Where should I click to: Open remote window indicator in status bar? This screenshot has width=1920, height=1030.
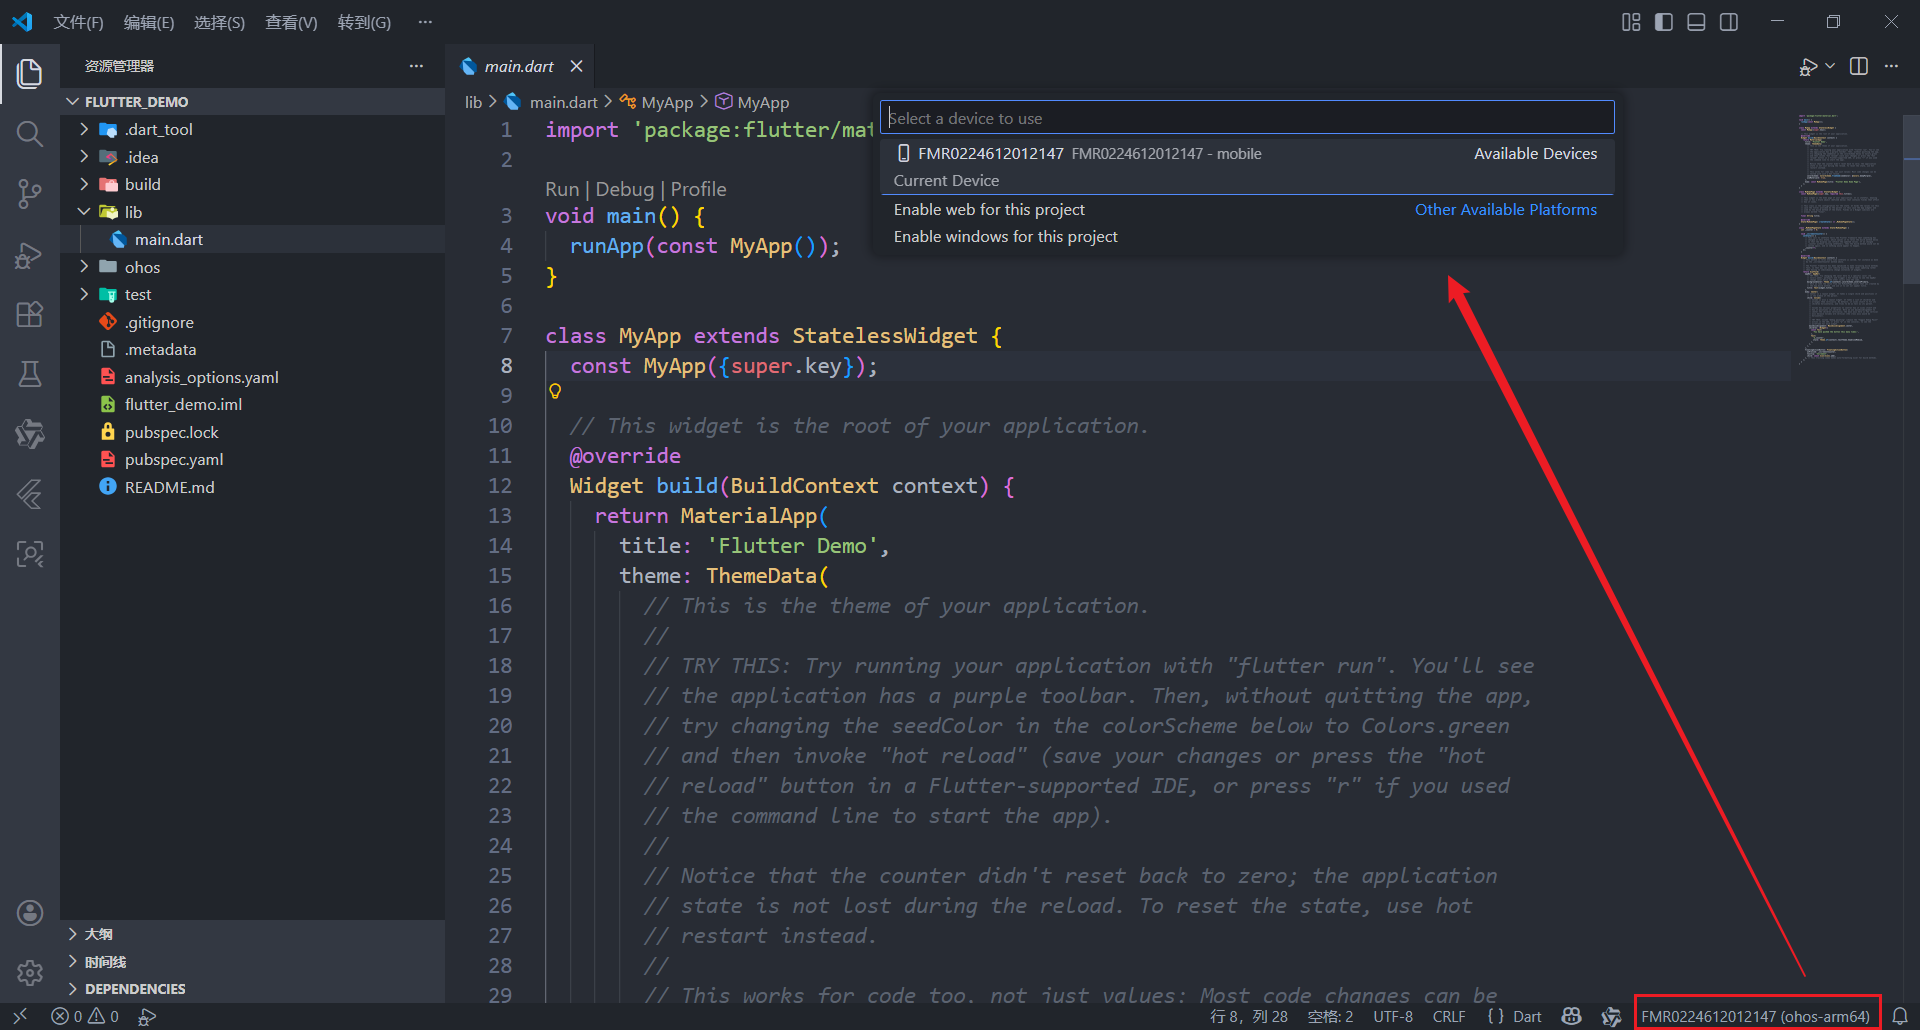pyautogui.click(x=20, y=1016)
